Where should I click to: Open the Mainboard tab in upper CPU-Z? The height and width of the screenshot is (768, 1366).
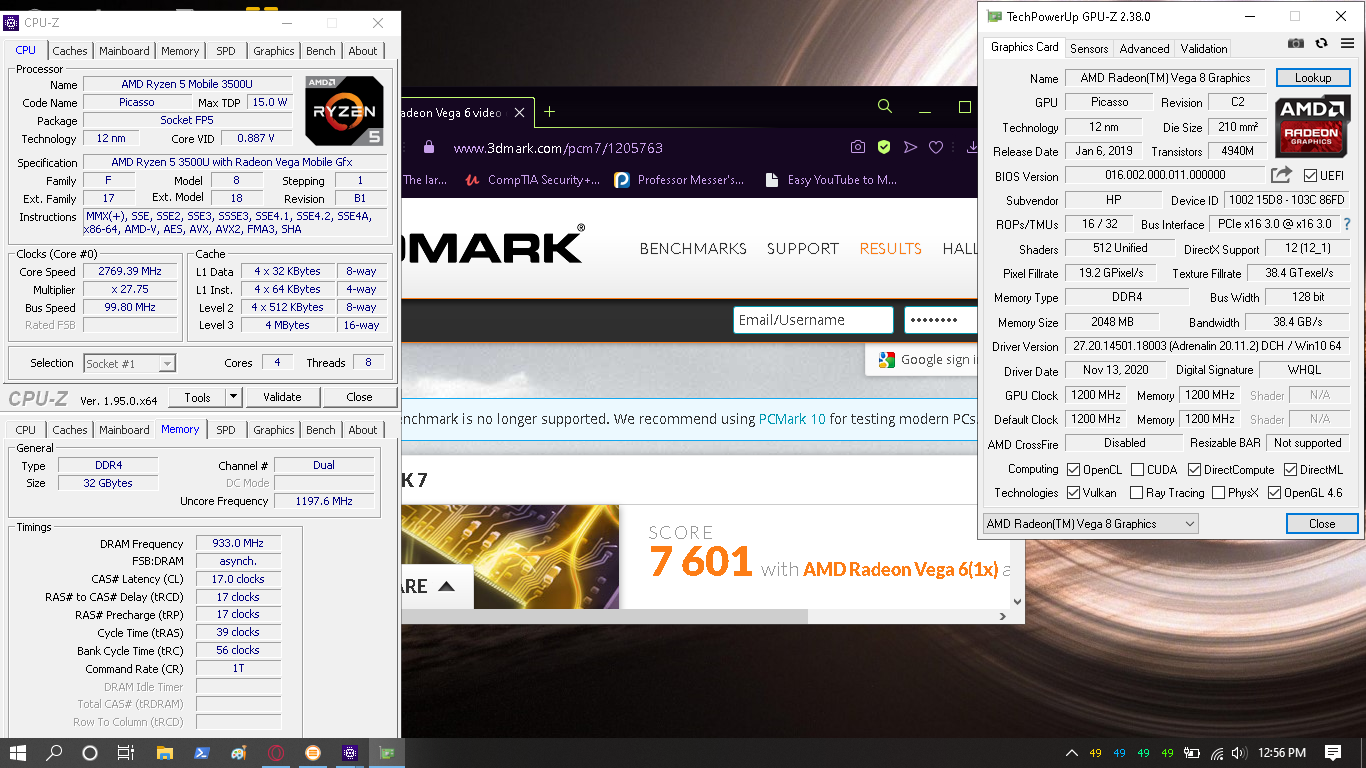[124, 51]
